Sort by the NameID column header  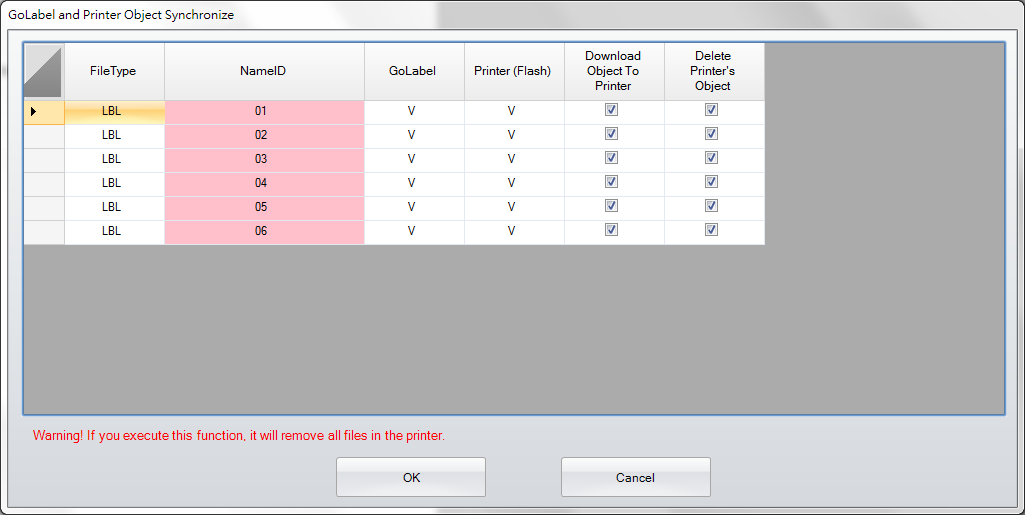click(264, 71)
